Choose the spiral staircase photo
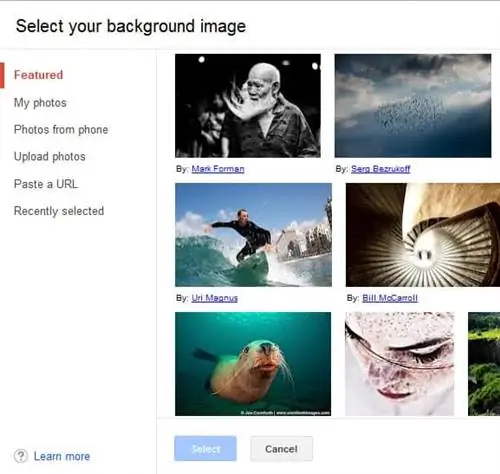Image resolution: width=500 pixels, height=474 pixels. 423,235
